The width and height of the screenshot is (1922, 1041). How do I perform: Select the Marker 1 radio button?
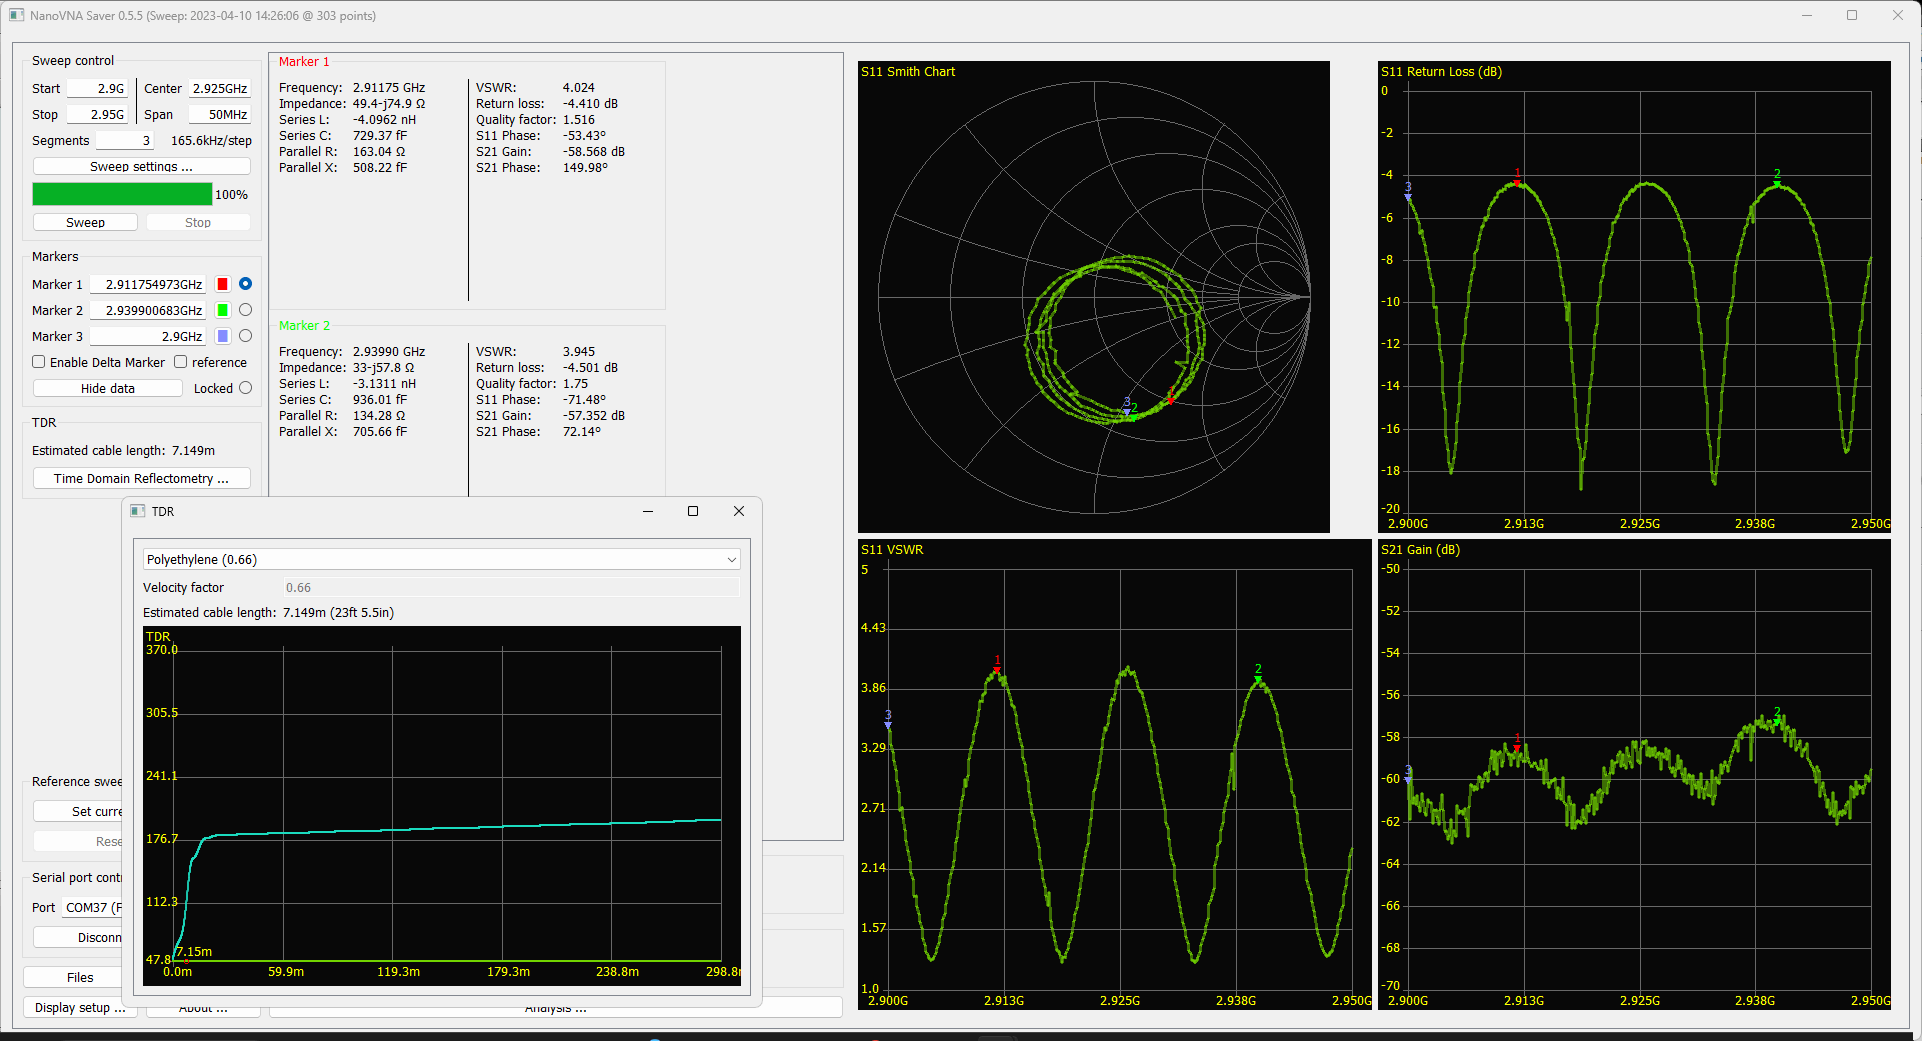[x=245, y=284]
